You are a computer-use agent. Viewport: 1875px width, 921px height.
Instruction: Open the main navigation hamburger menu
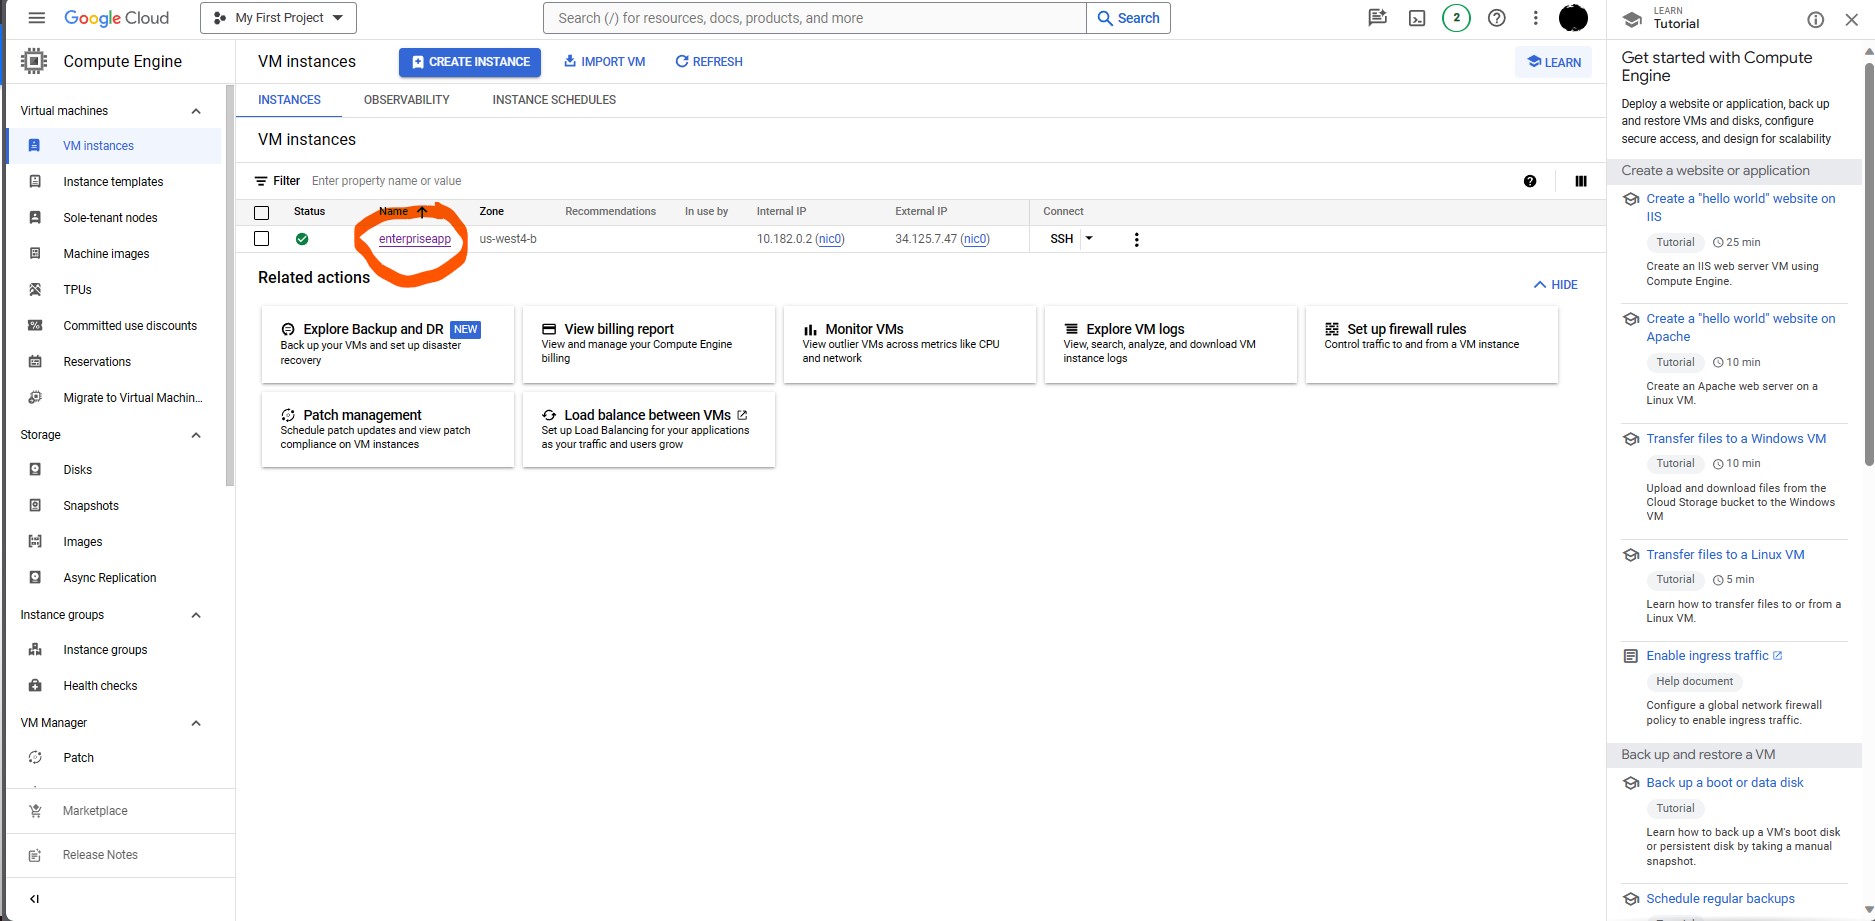37,18
